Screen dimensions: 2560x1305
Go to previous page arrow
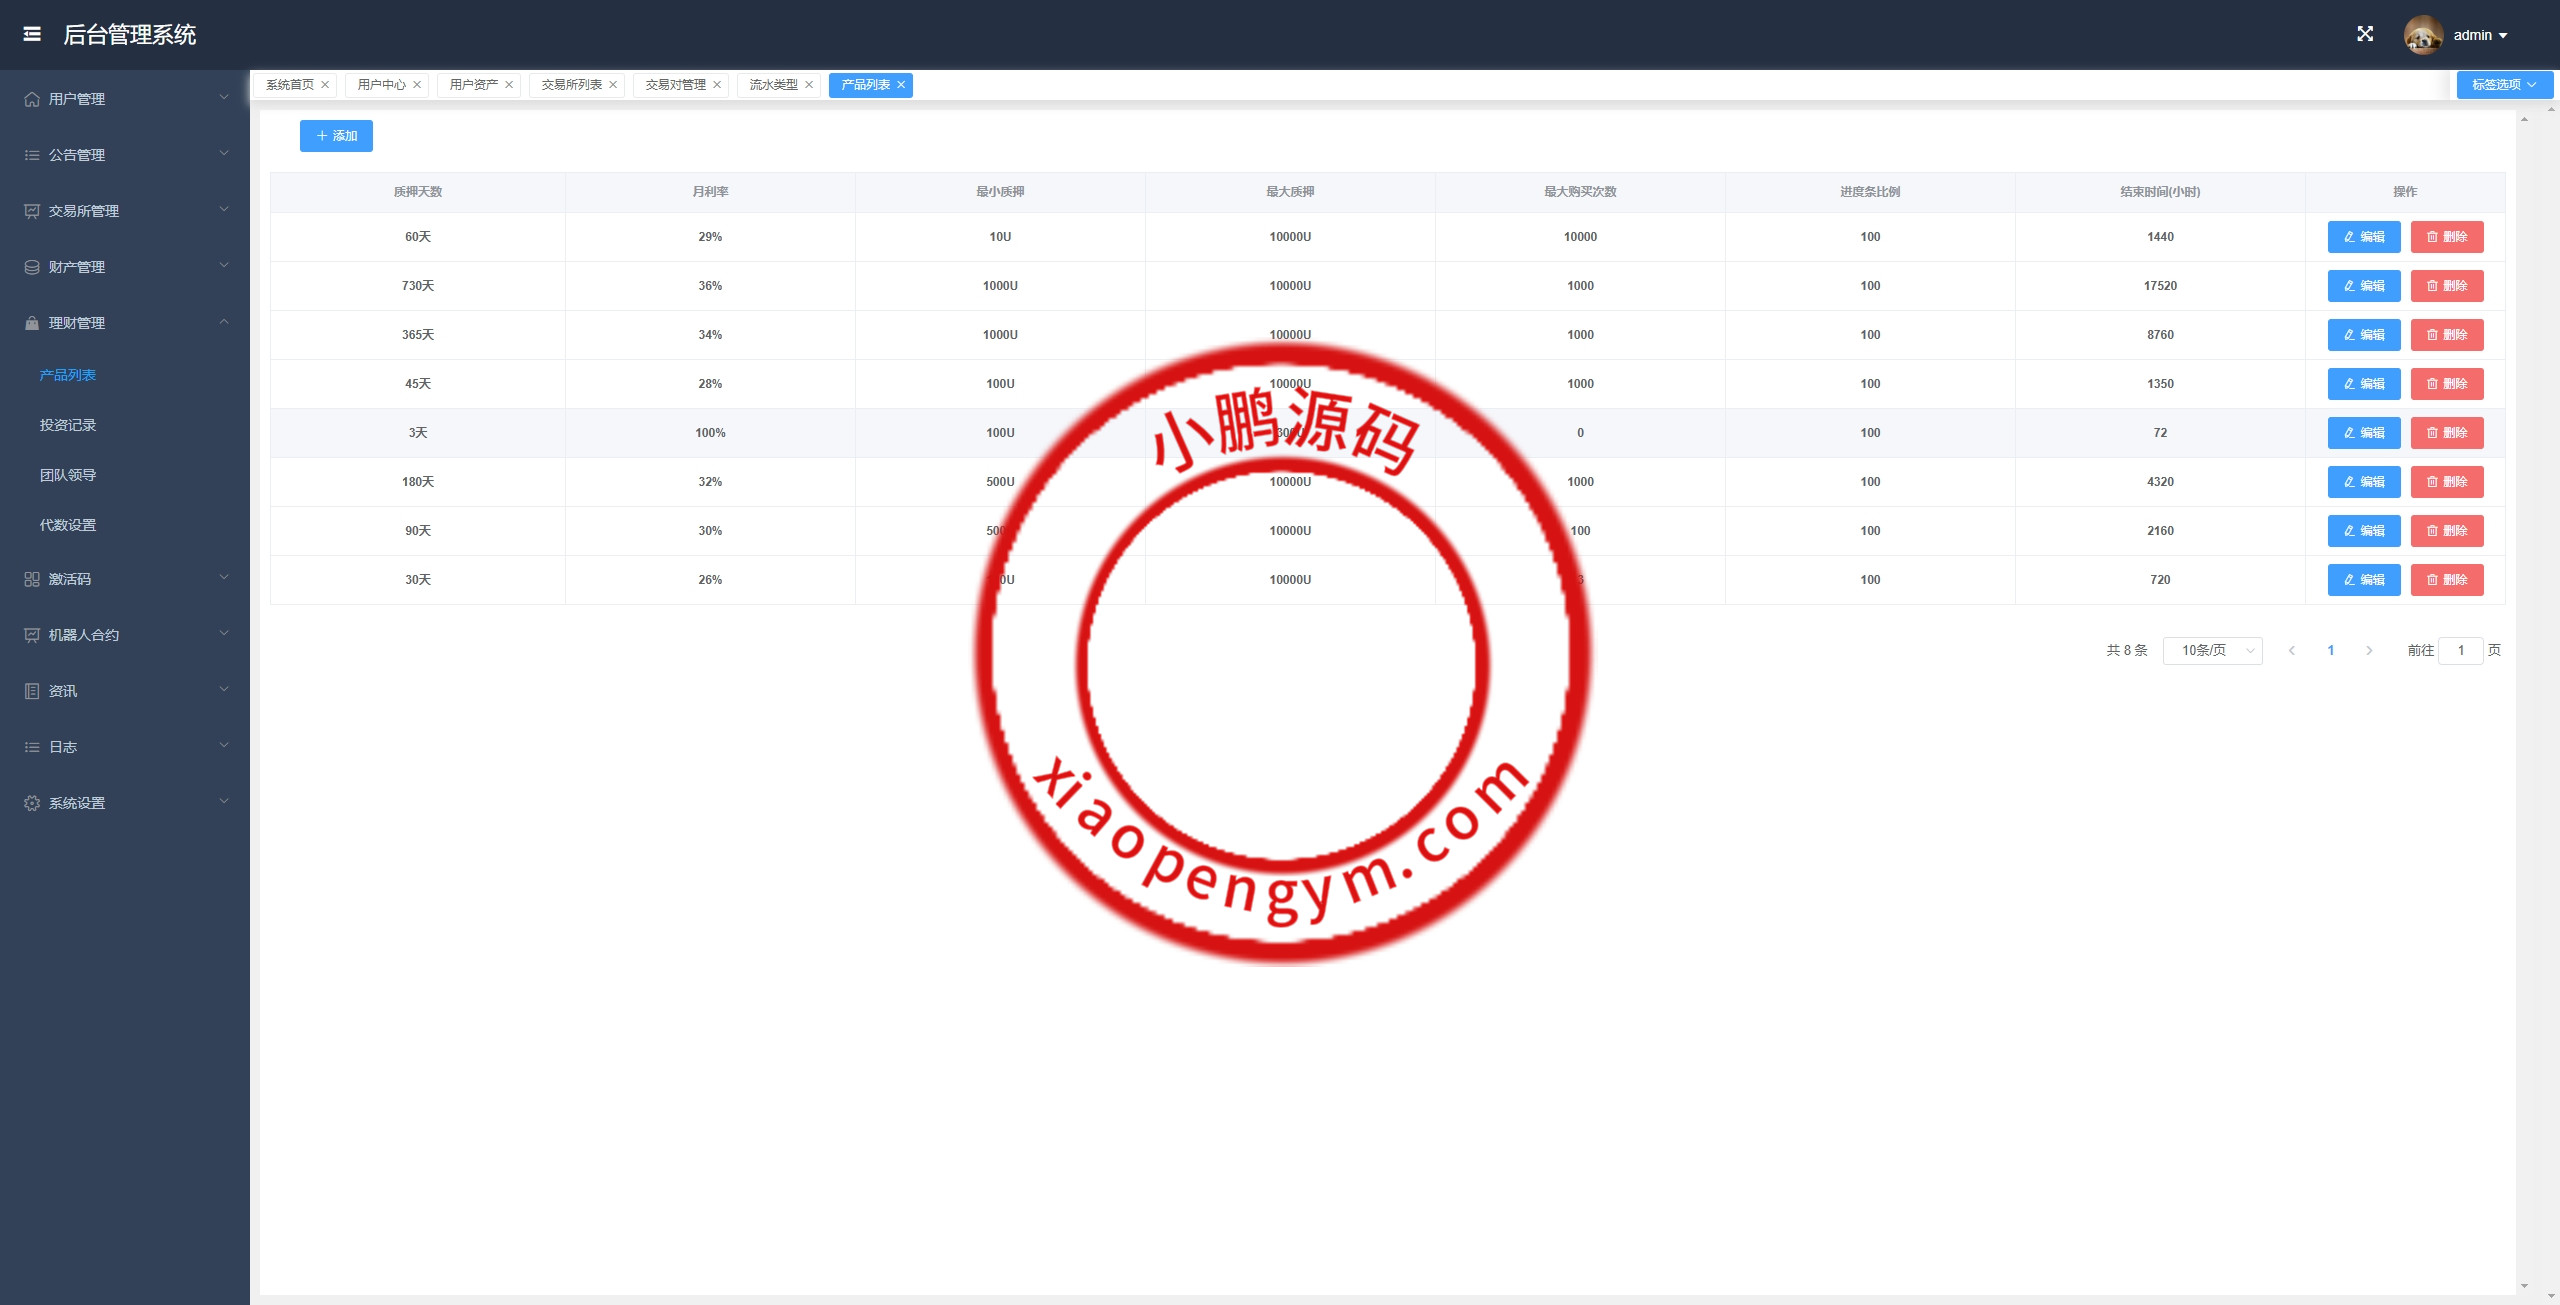pos(2292,651)
